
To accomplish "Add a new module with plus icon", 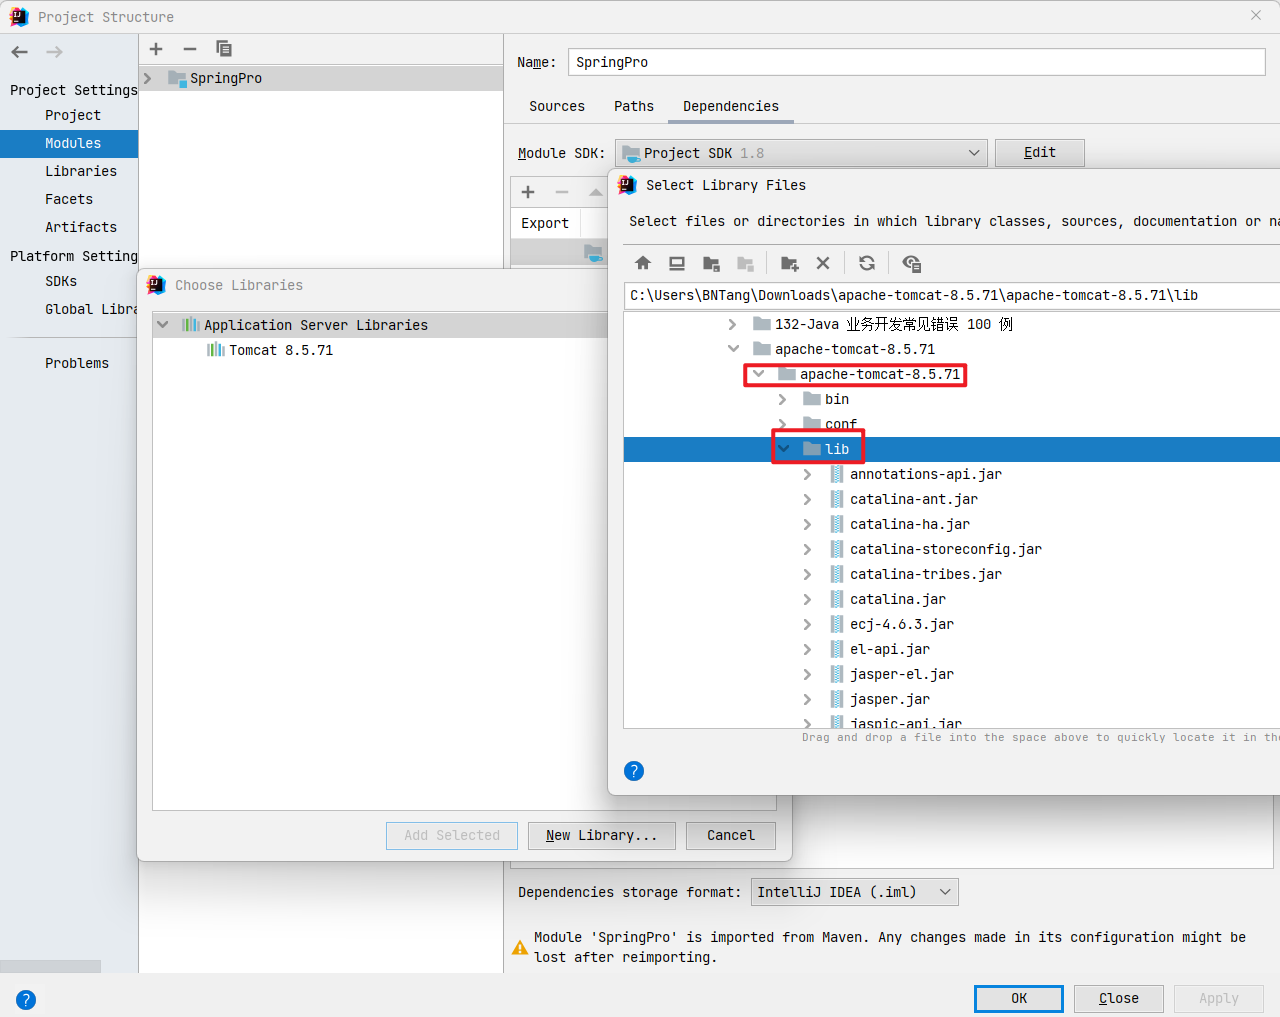I will tap(156, 49).
